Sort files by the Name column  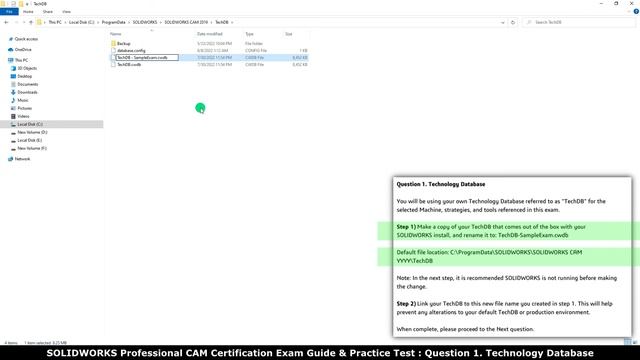(x=116, y=34)
